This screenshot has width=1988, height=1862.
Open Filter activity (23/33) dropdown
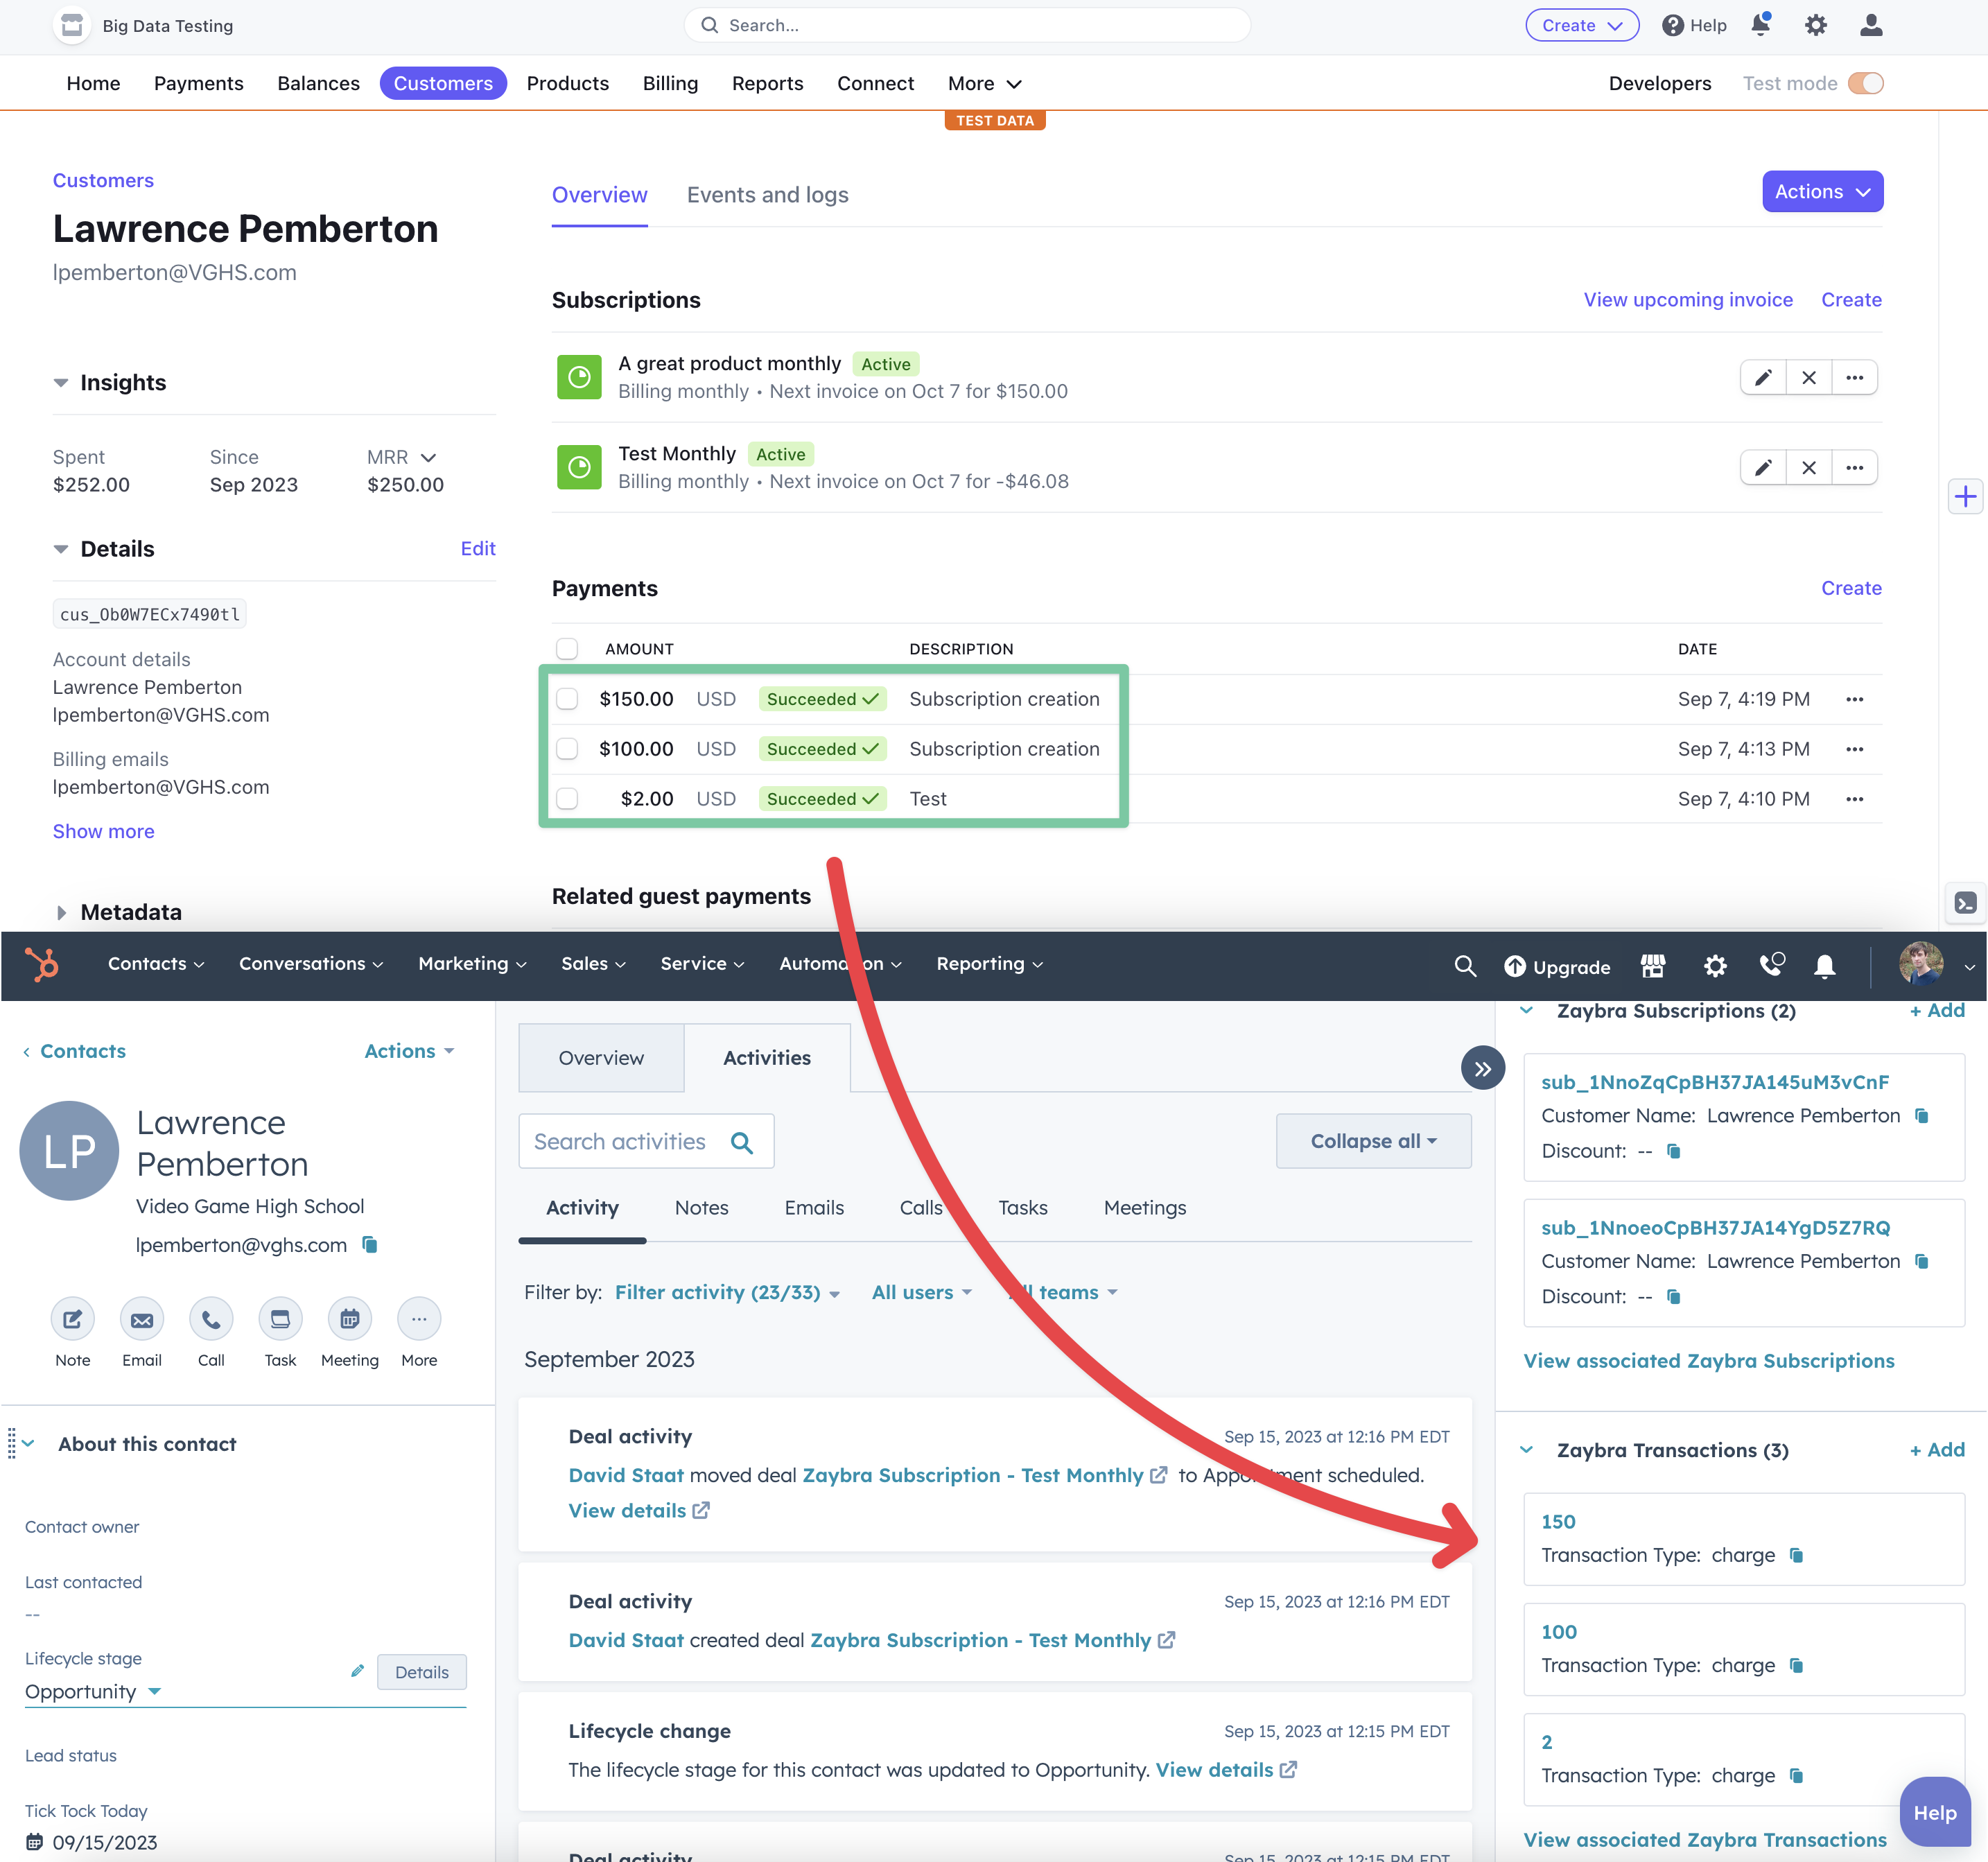tap(727, 1292)
